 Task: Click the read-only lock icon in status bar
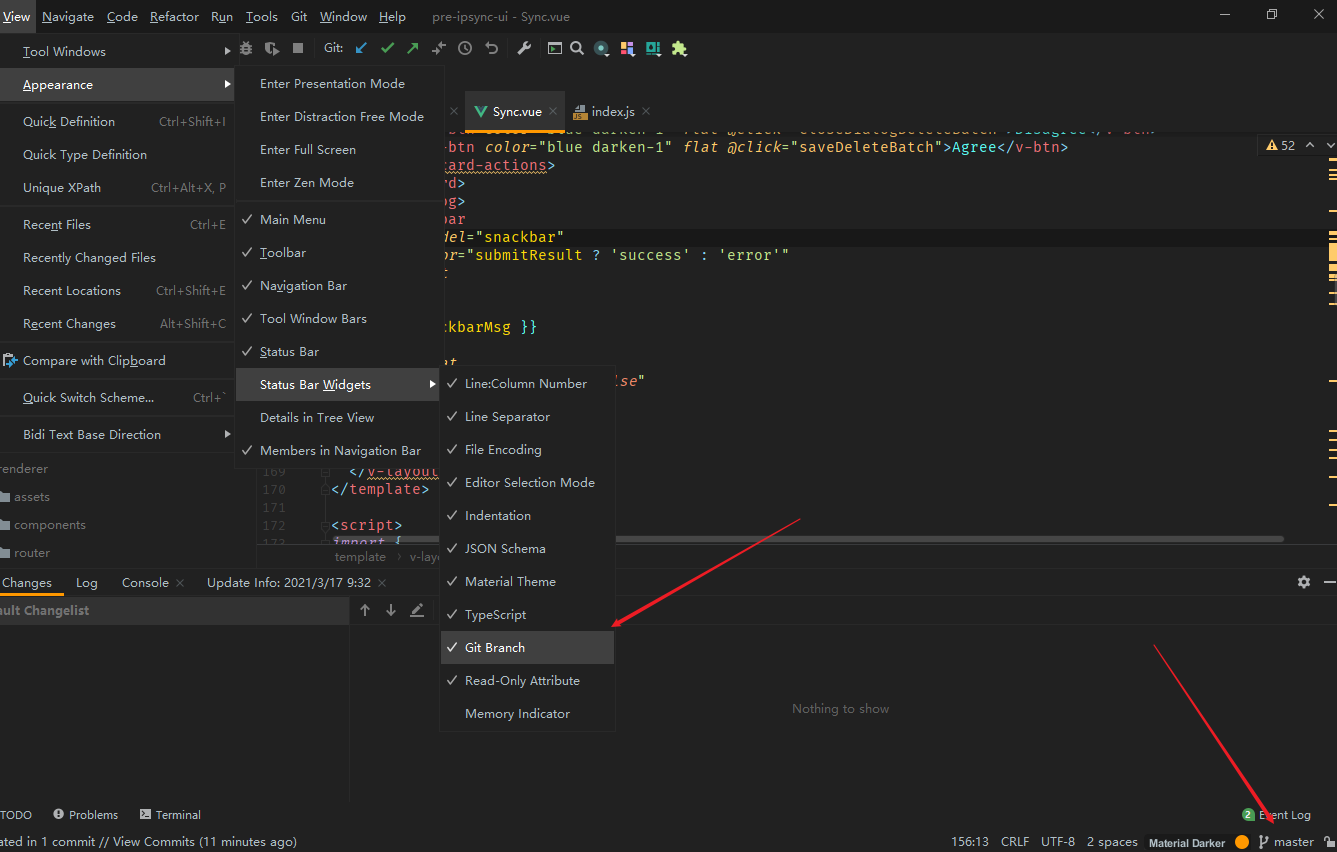coord(1329,842)
